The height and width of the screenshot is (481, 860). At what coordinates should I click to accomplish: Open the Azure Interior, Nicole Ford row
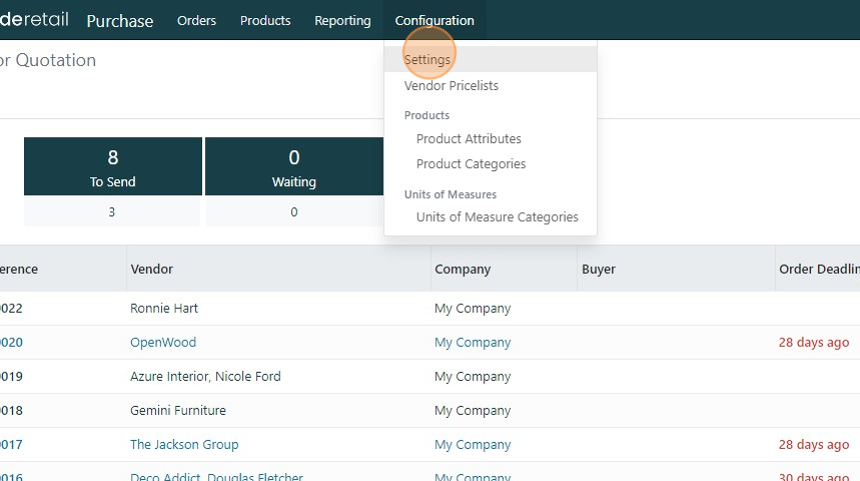coord(205,376)
